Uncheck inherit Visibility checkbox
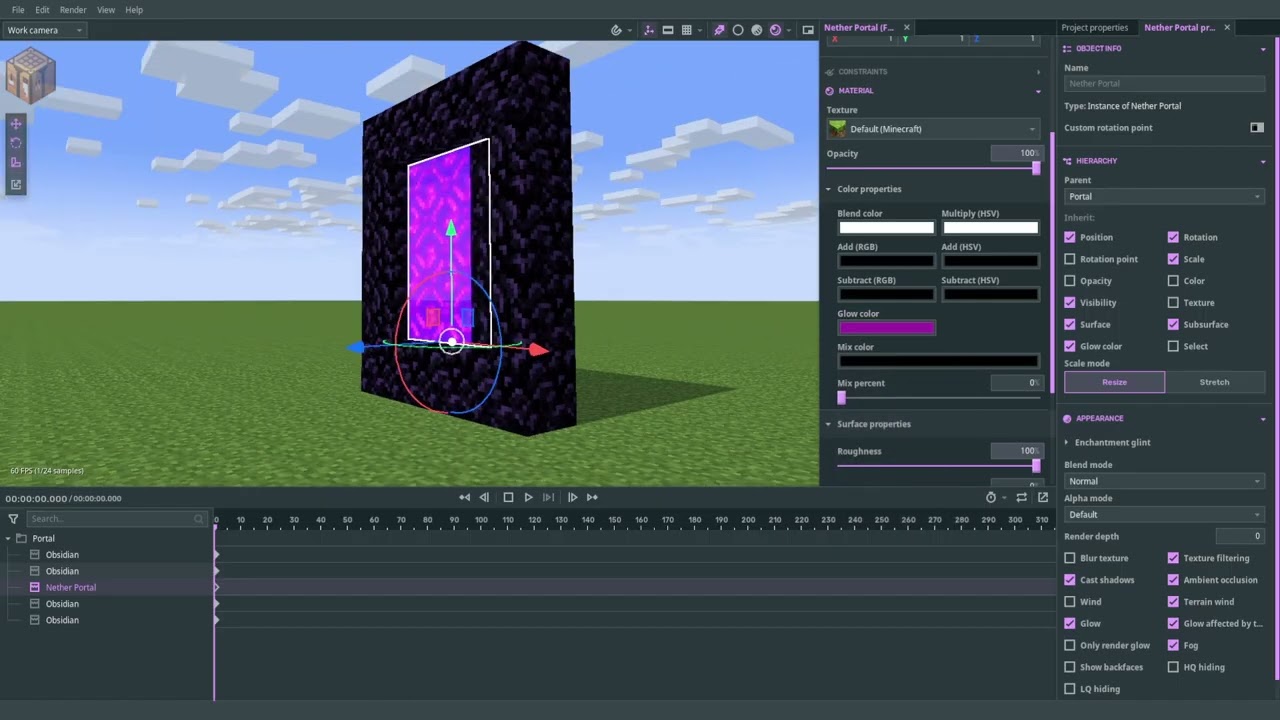Image resolution: width=1280 pixels, height=720 pixels. (1070, 303)
